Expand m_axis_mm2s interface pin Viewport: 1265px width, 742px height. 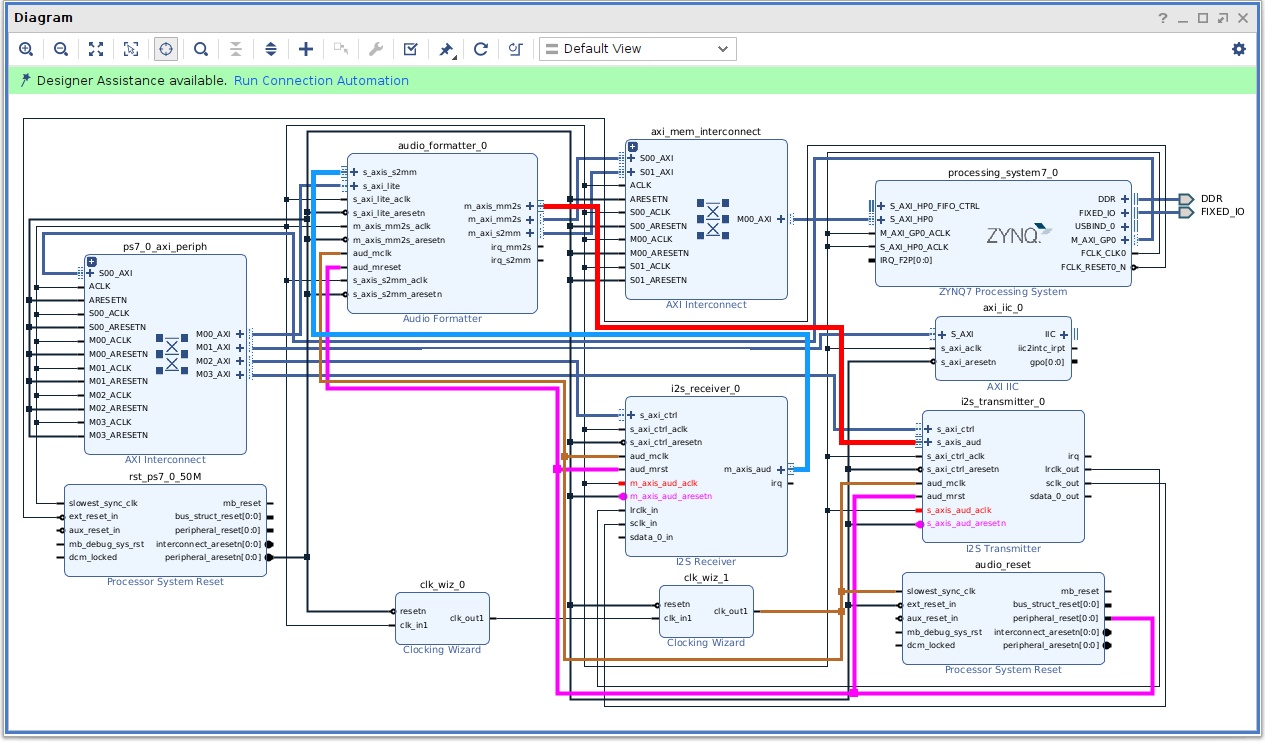coord(530,206)
